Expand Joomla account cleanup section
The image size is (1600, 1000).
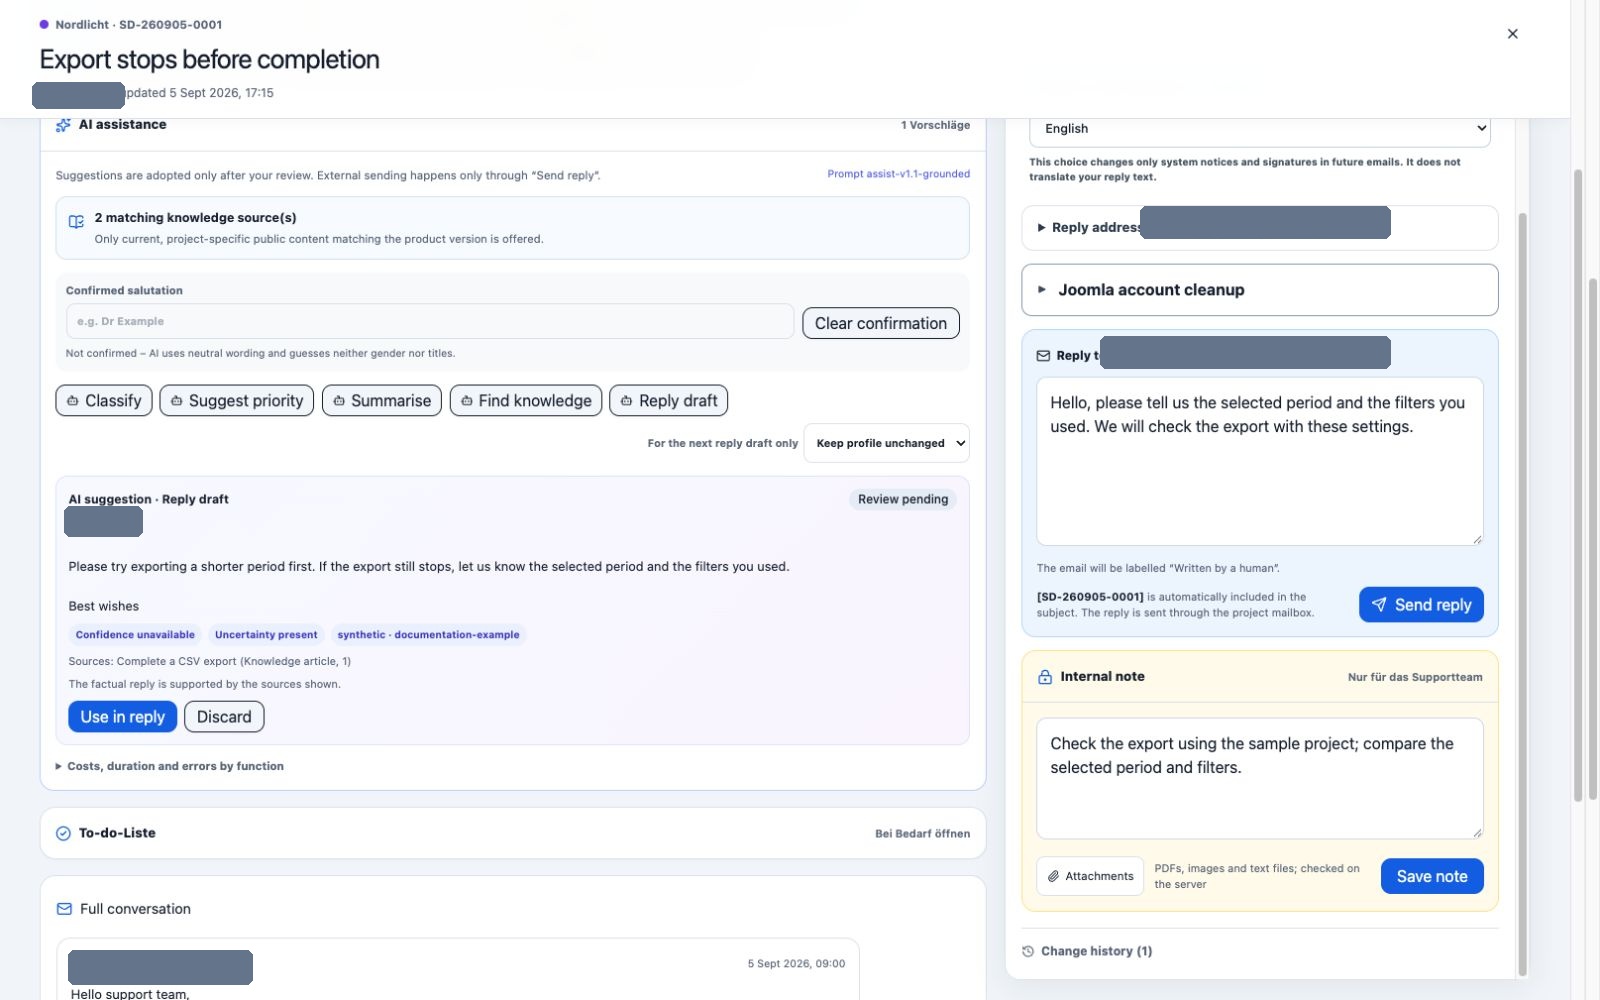1260,290
